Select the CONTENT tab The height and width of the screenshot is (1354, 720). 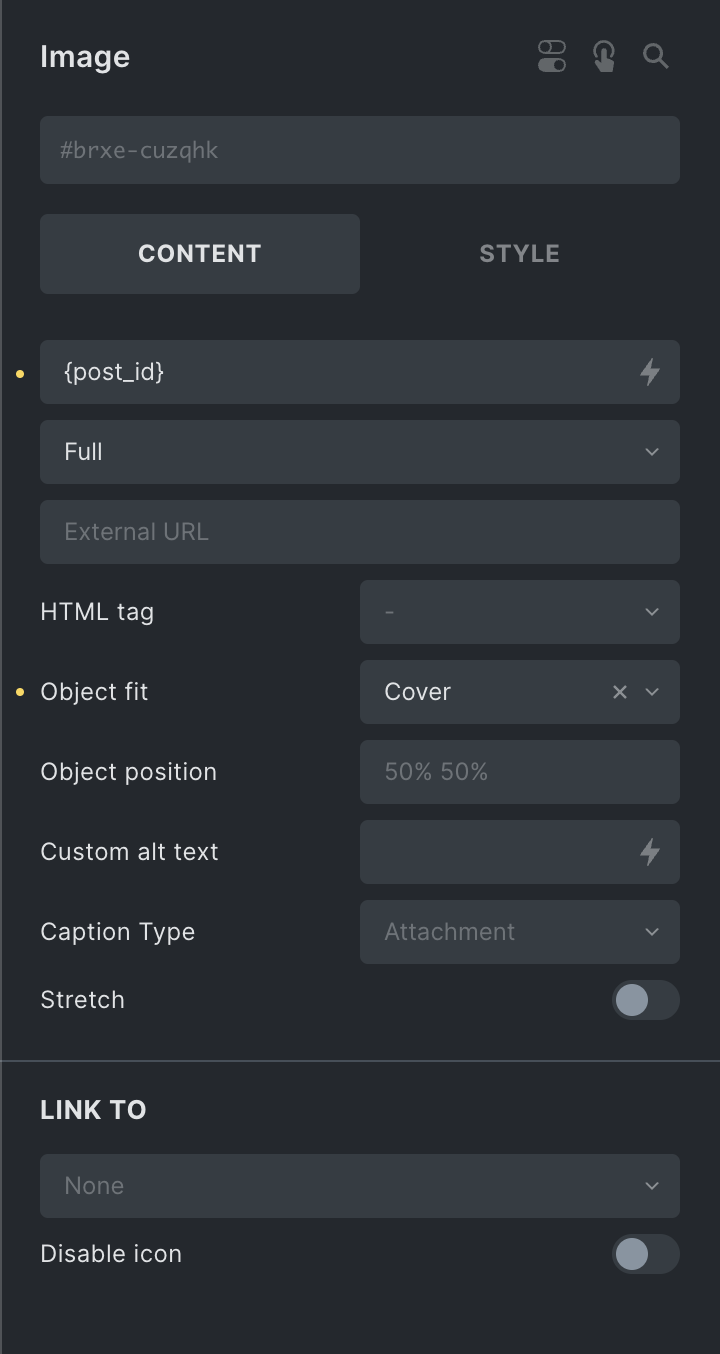coord(200,254)
